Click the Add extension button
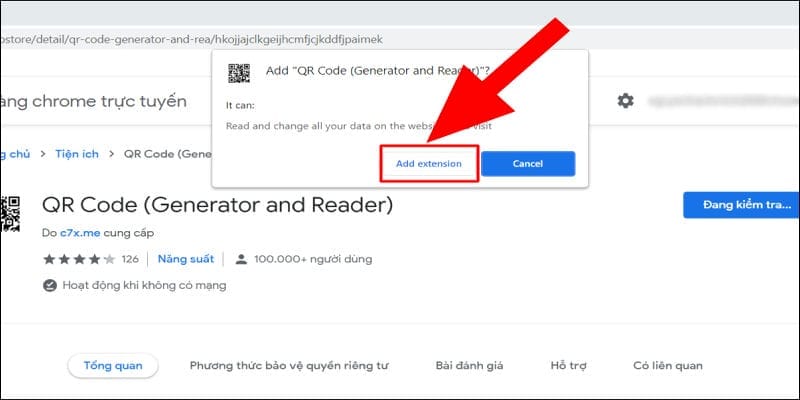Image resolution: width=800 pixels, height=400 pixels. pyautogui.click(x=429, y=164)
